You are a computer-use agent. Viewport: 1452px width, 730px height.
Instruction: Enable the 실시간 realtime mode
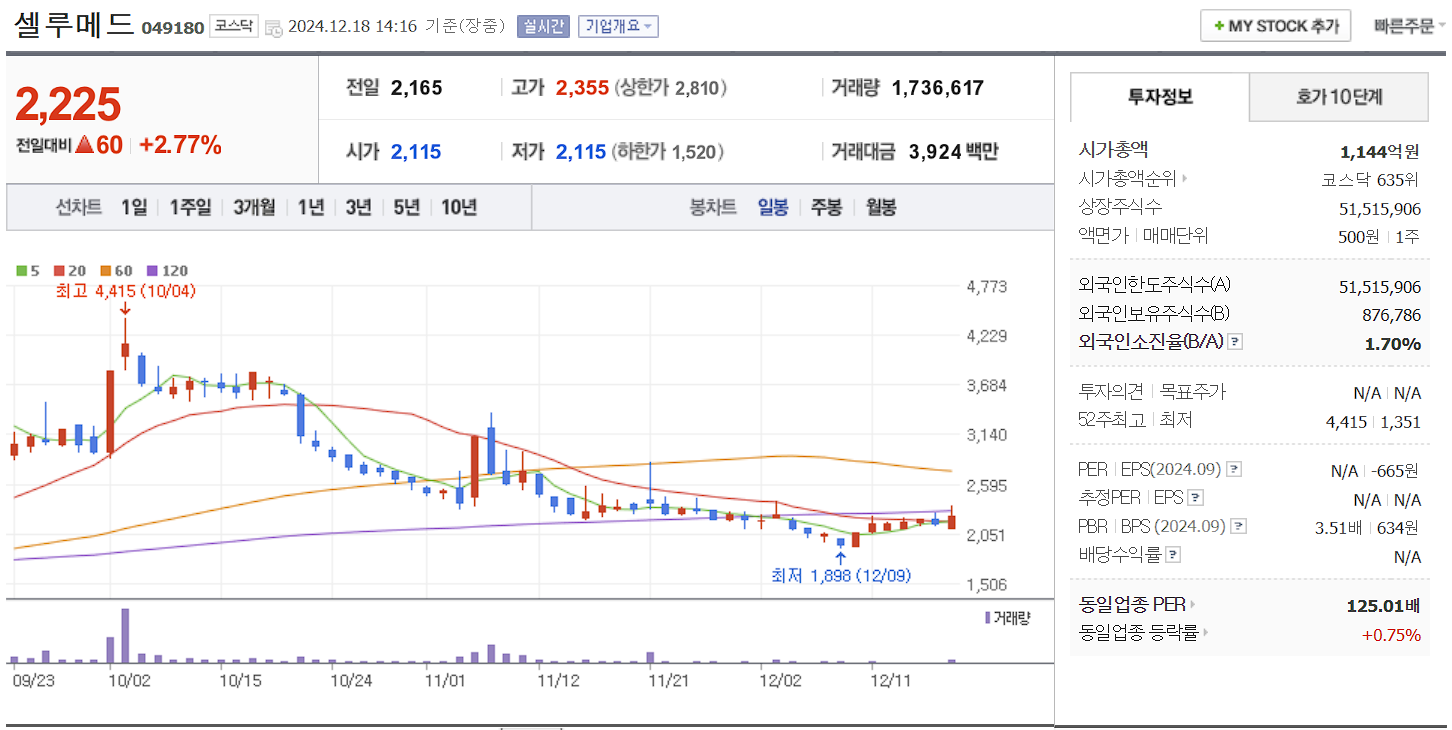point(542,26)
